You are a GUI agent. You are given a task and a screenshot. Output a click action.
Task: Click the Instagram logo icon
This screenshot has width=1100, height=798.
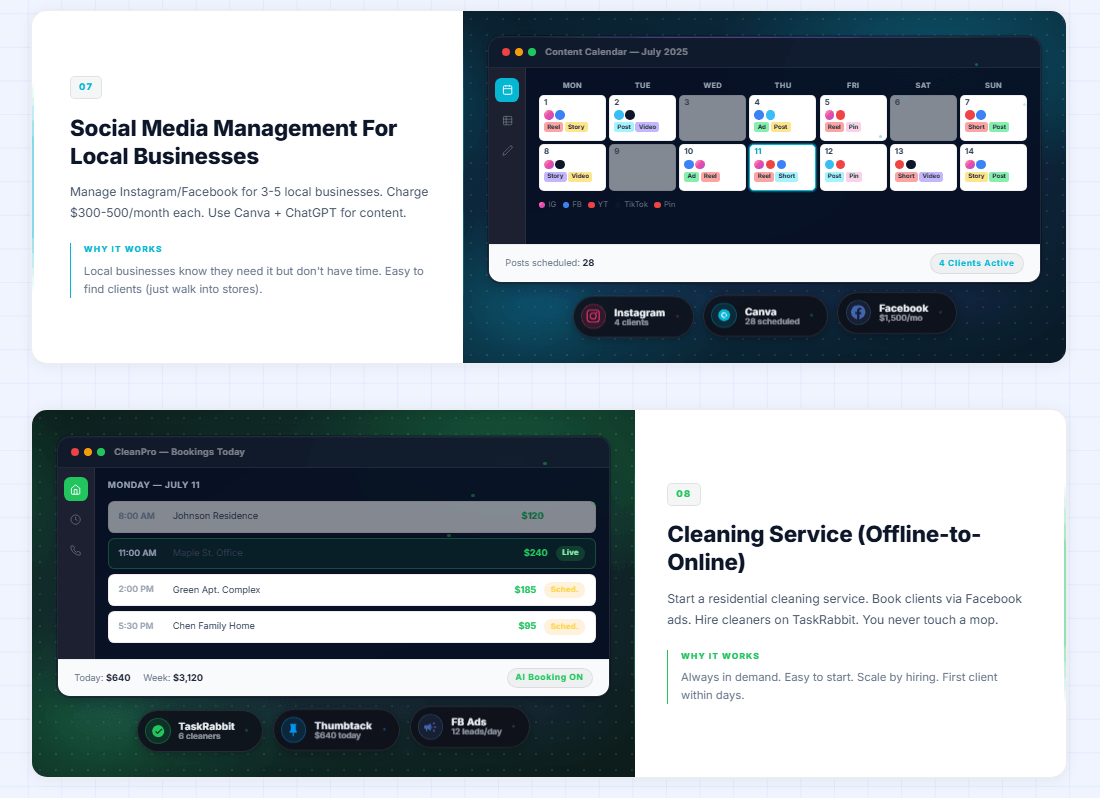(594, 316)
